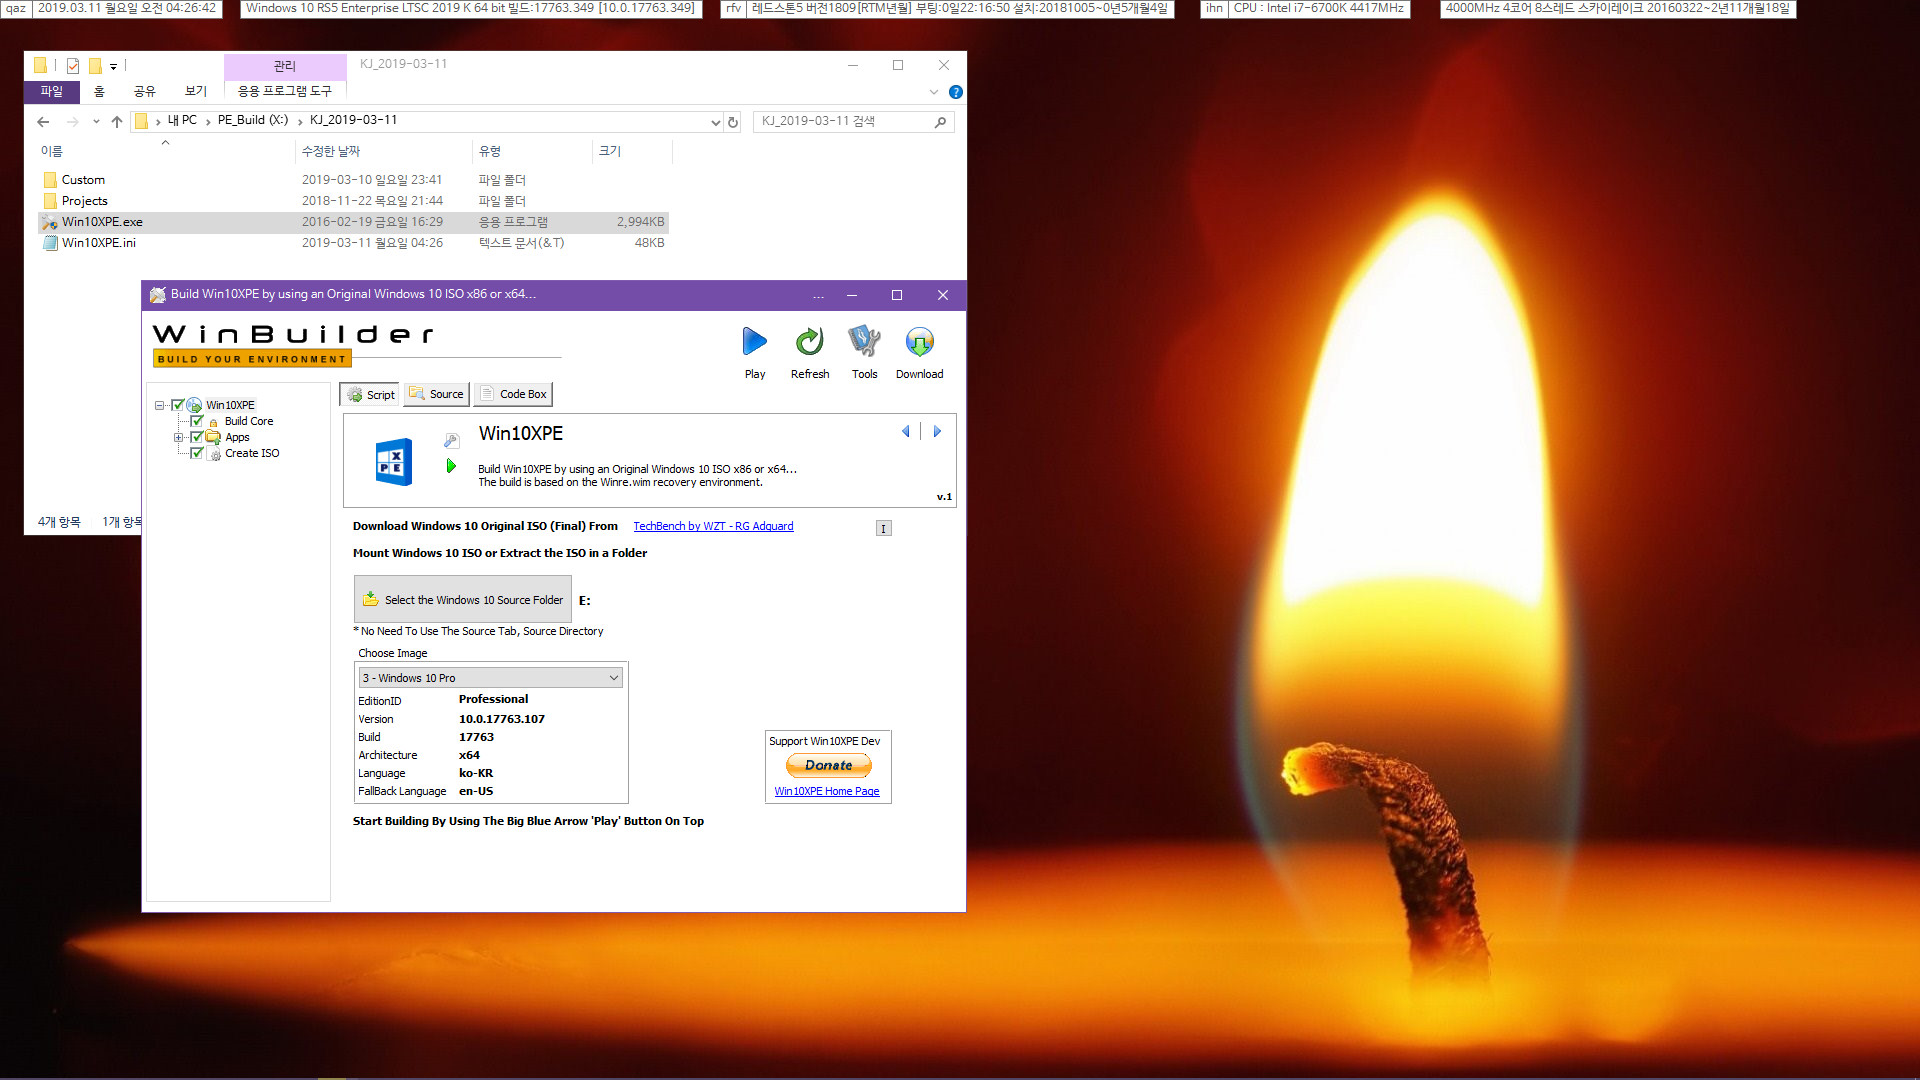Open the 공유 ribbon tab
1920x1080 pixels.
145,91
